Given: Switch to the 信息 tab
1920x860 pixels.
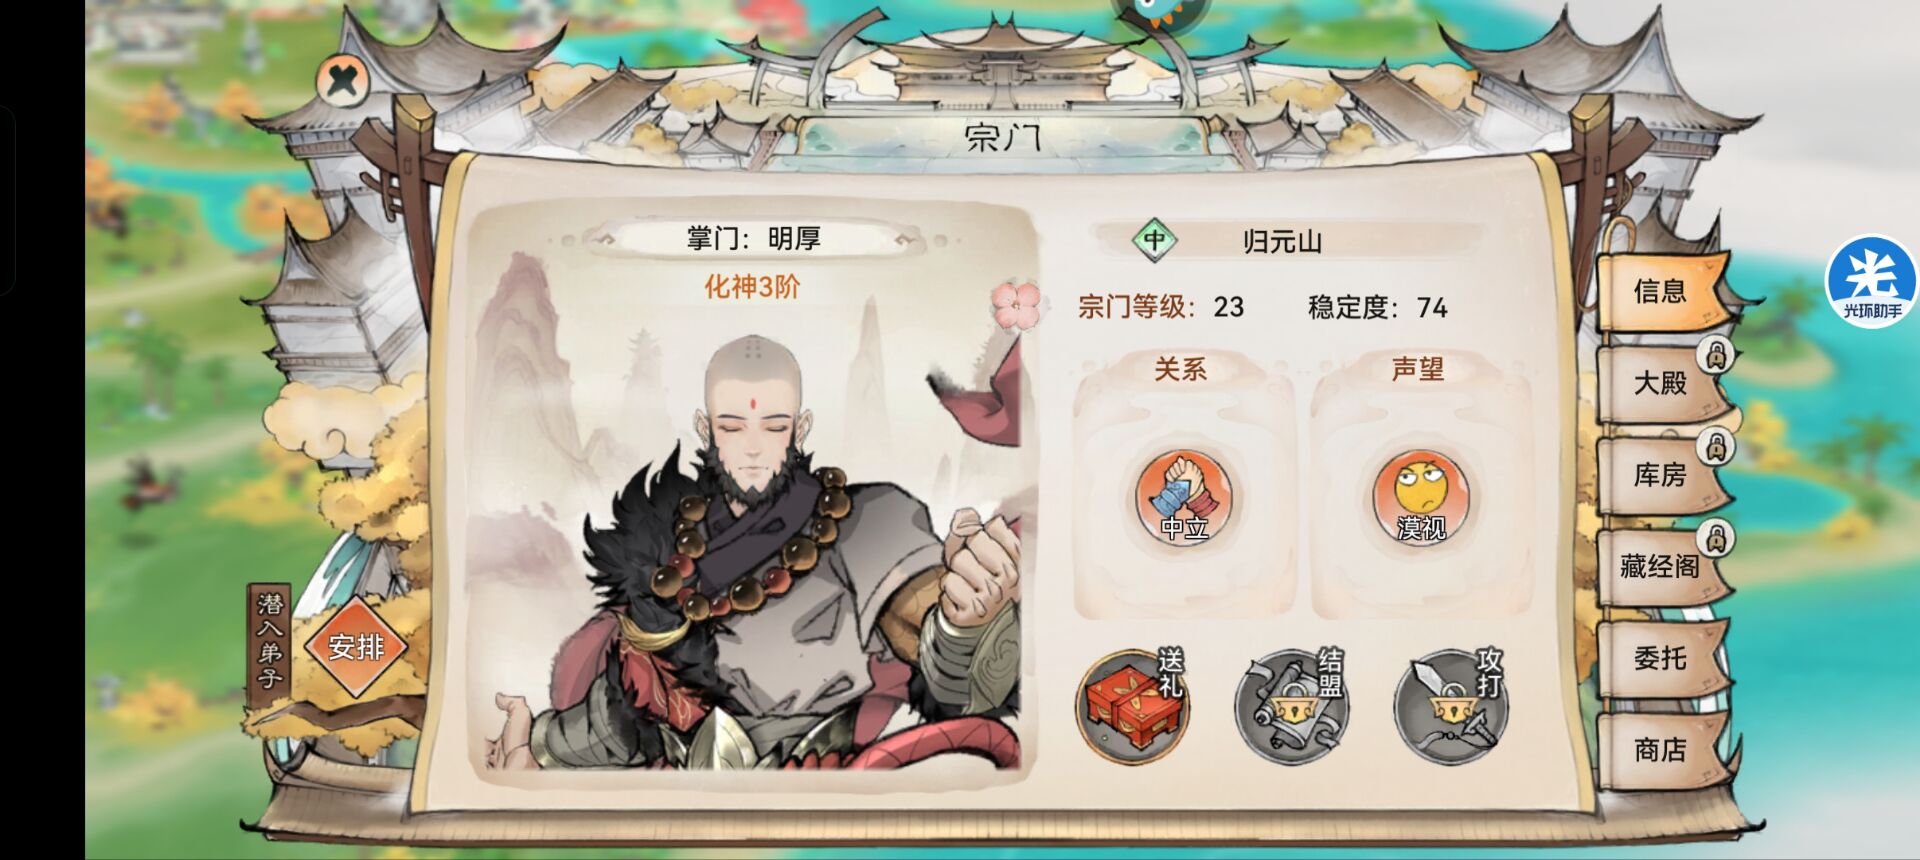Looking at the screenshot, I should [1662, 292].
